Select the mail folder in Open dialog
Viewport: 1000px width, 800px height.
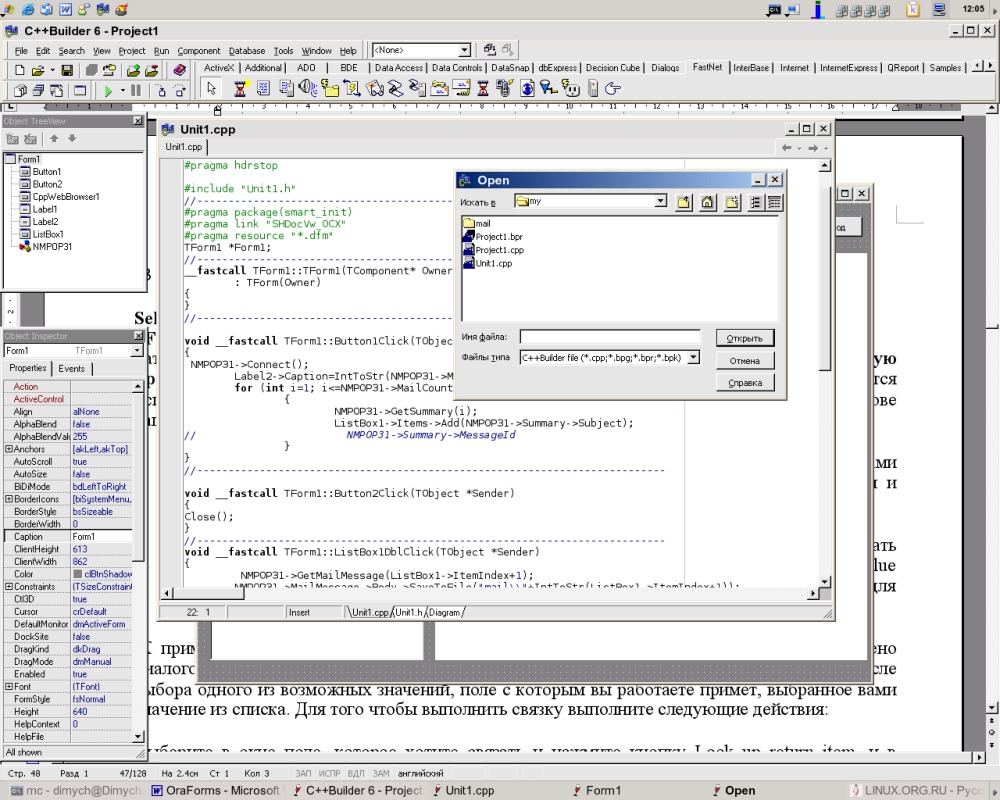pos(477,223)
